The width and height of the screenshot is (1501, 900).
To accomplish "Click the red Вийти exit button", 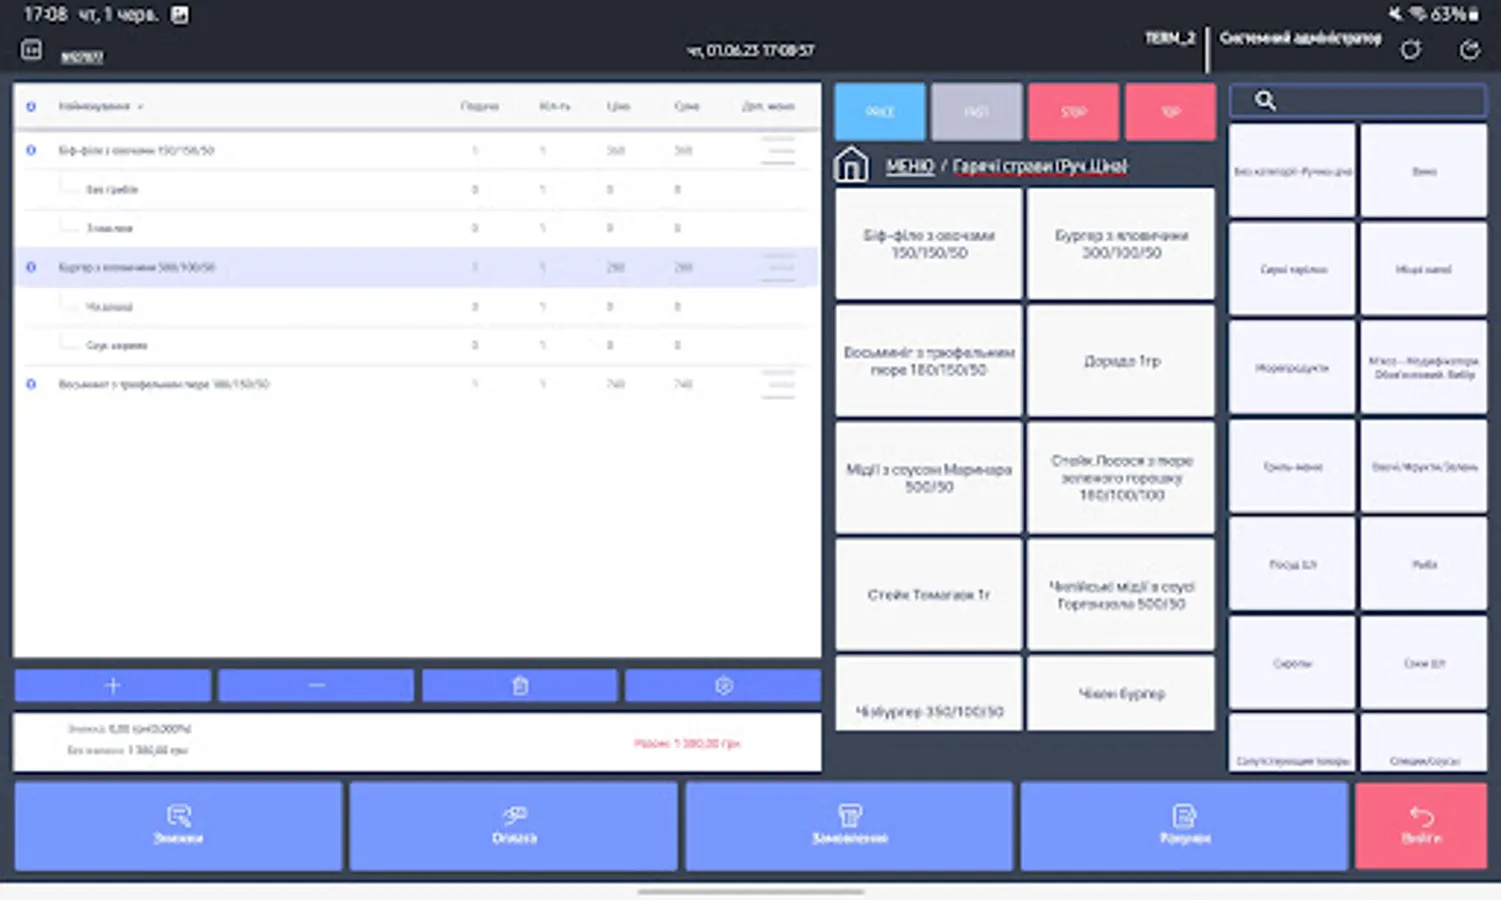I will 1421,826.
